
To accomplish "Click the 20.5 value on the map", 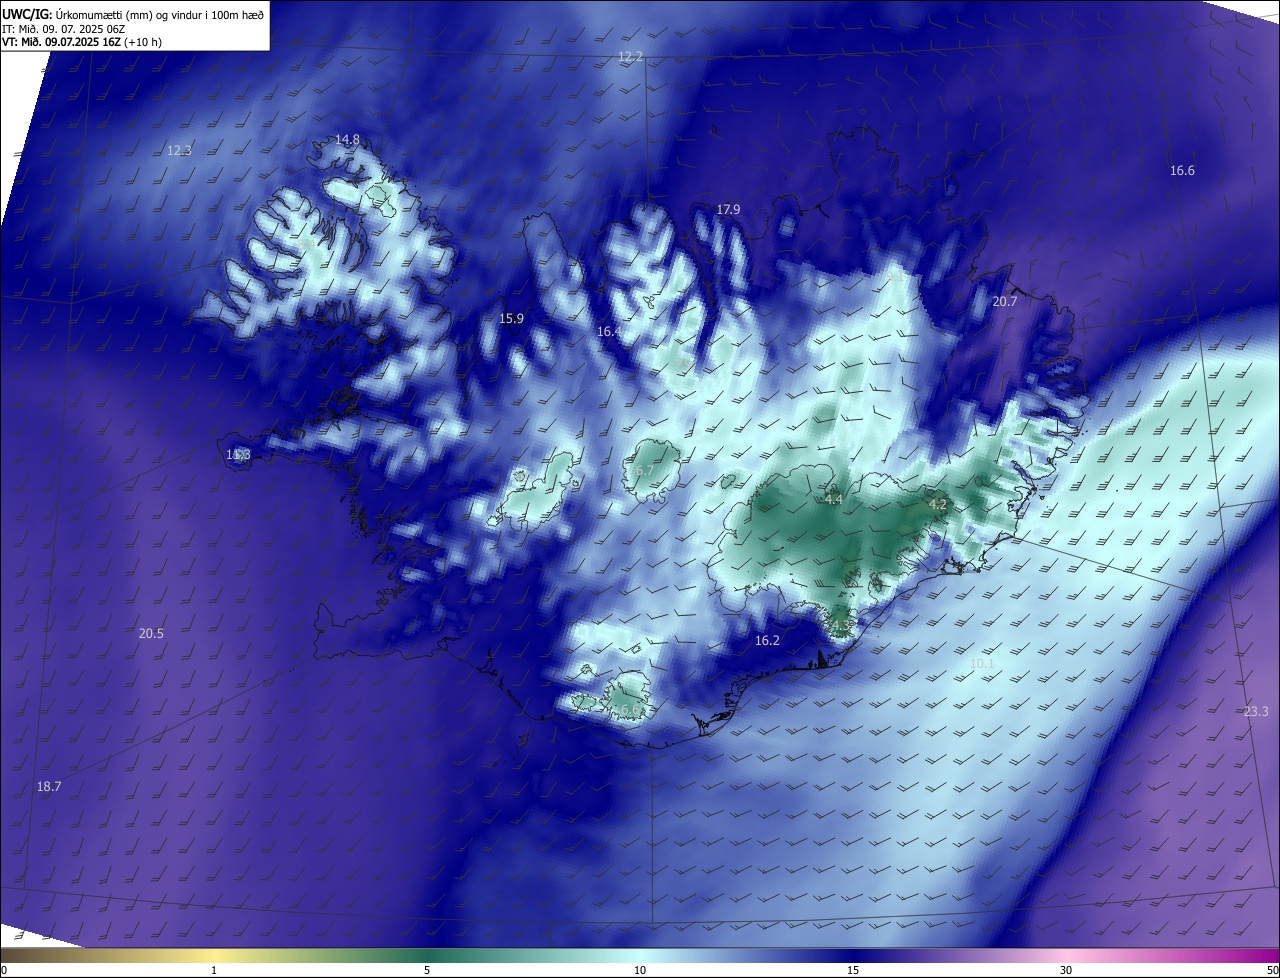I will point(151,633).
